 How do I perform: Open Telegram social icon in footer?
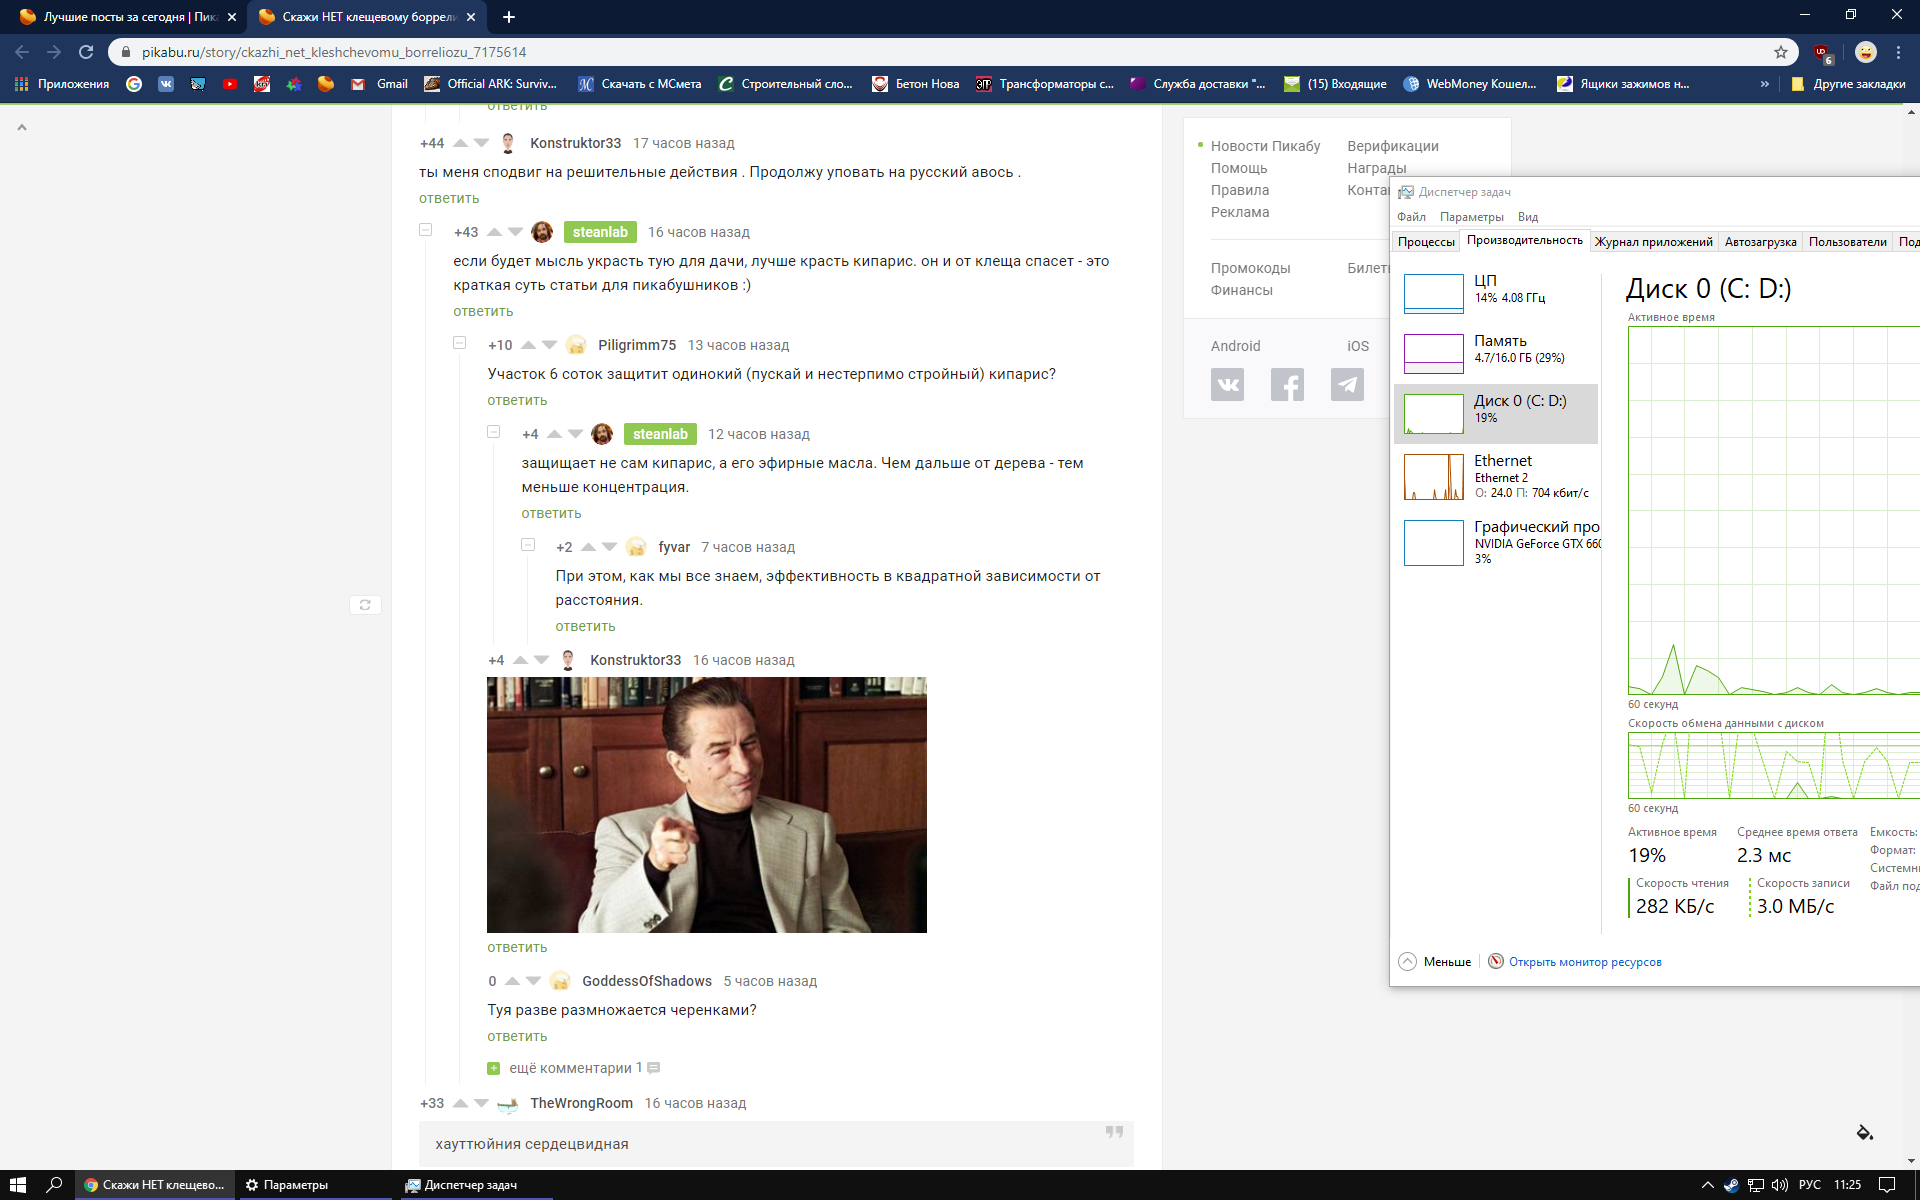tap(1347, 384)
